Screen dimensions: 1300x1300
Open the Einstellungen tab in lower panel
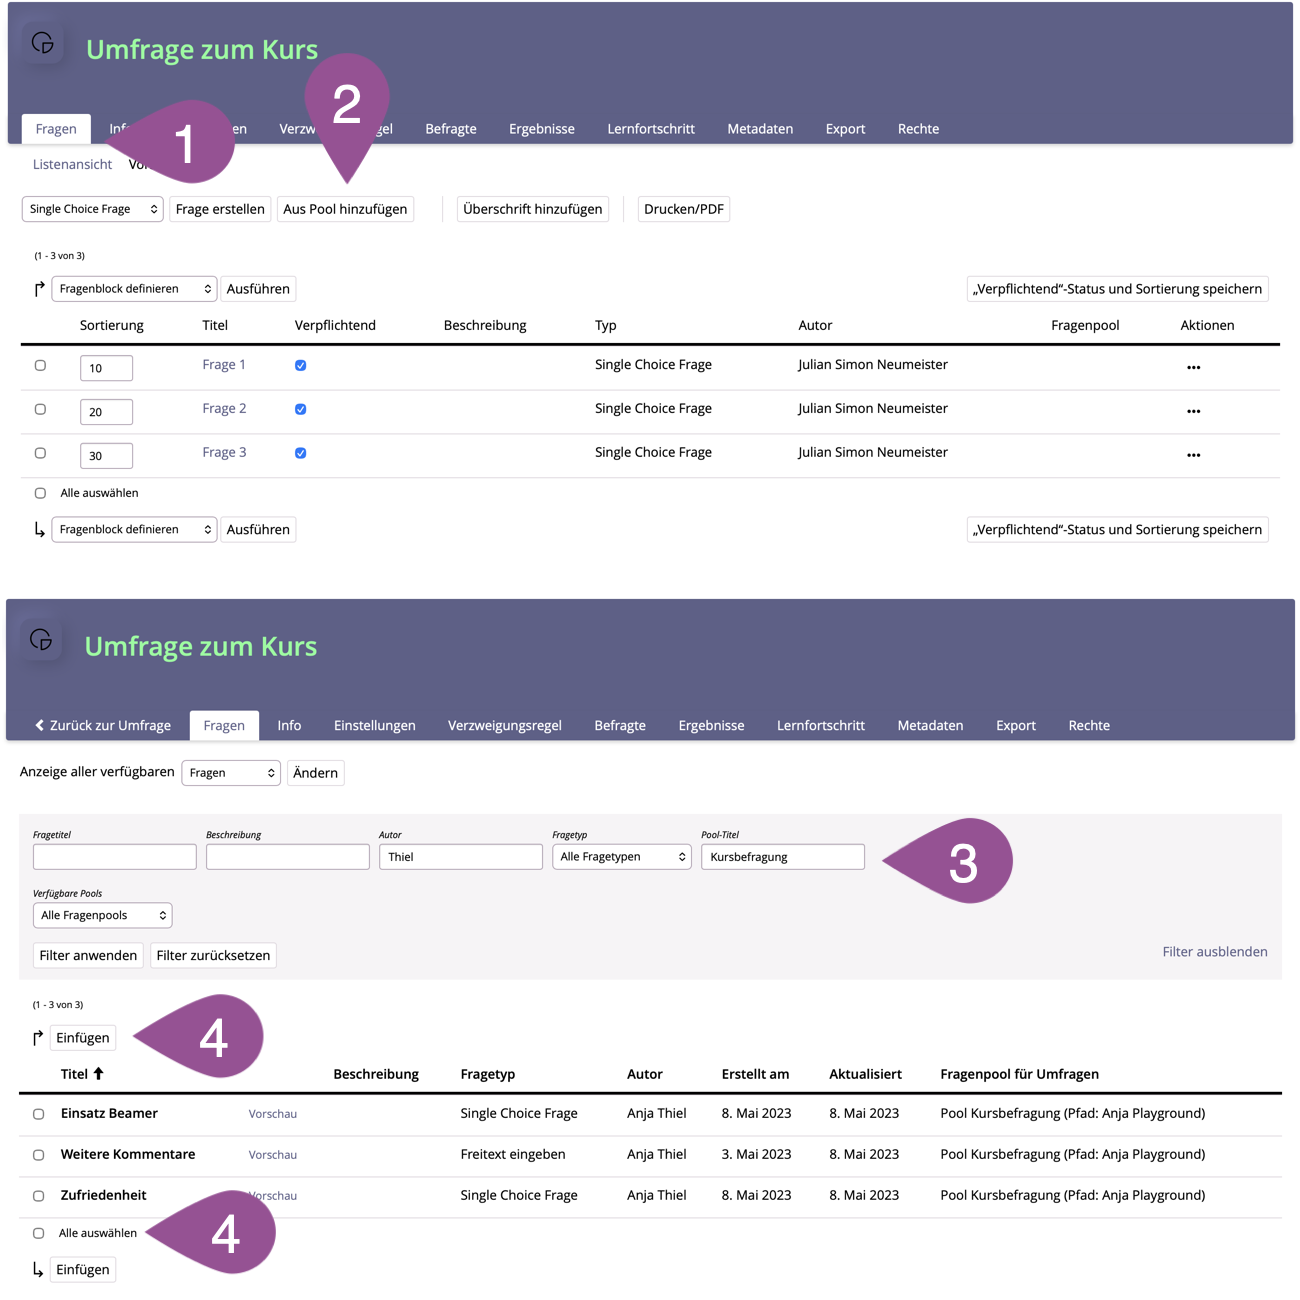click(374, 725)
